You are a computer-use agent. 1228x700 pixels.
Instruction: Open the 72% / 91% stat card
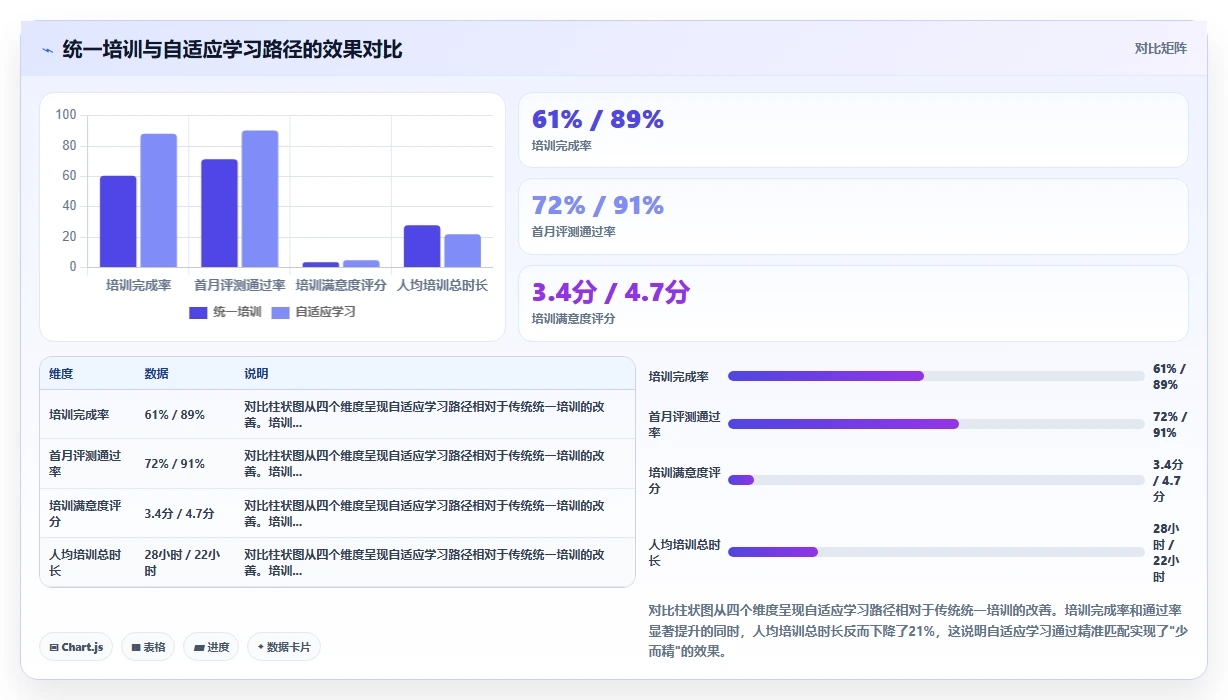pyautogui.click(x=853, y=216)
